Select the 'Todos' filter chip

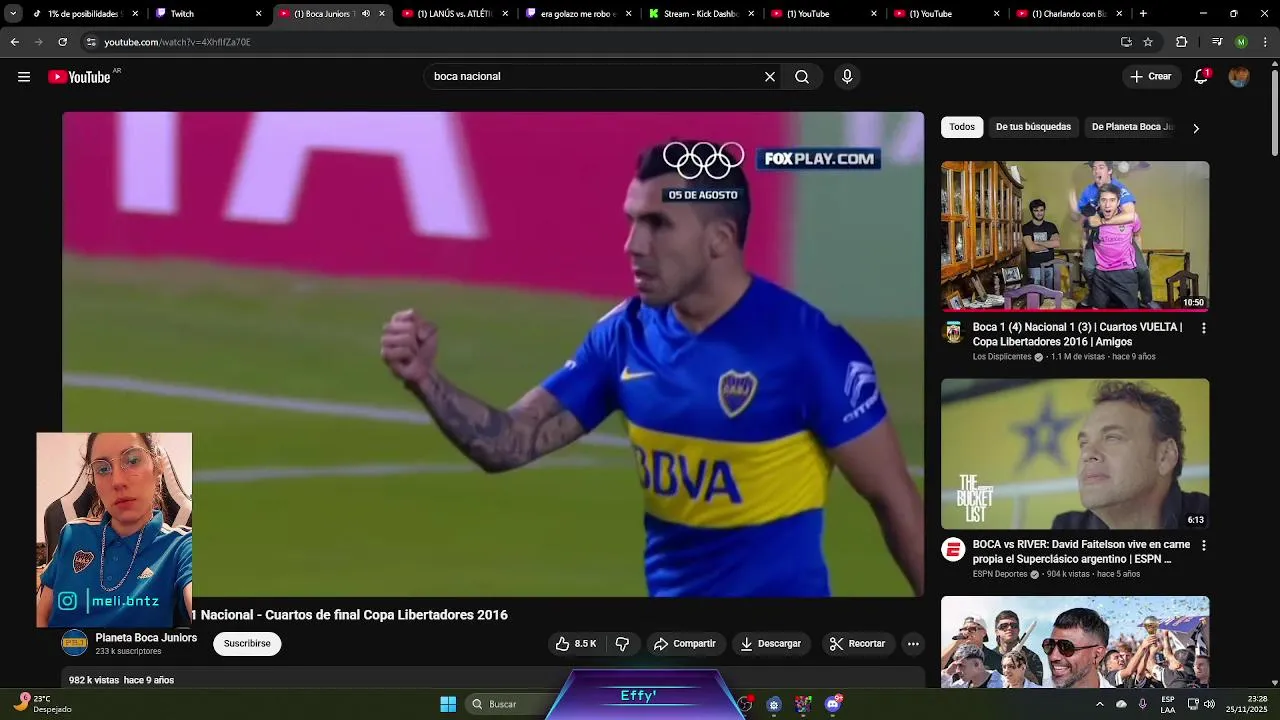[x=962, y=127]
